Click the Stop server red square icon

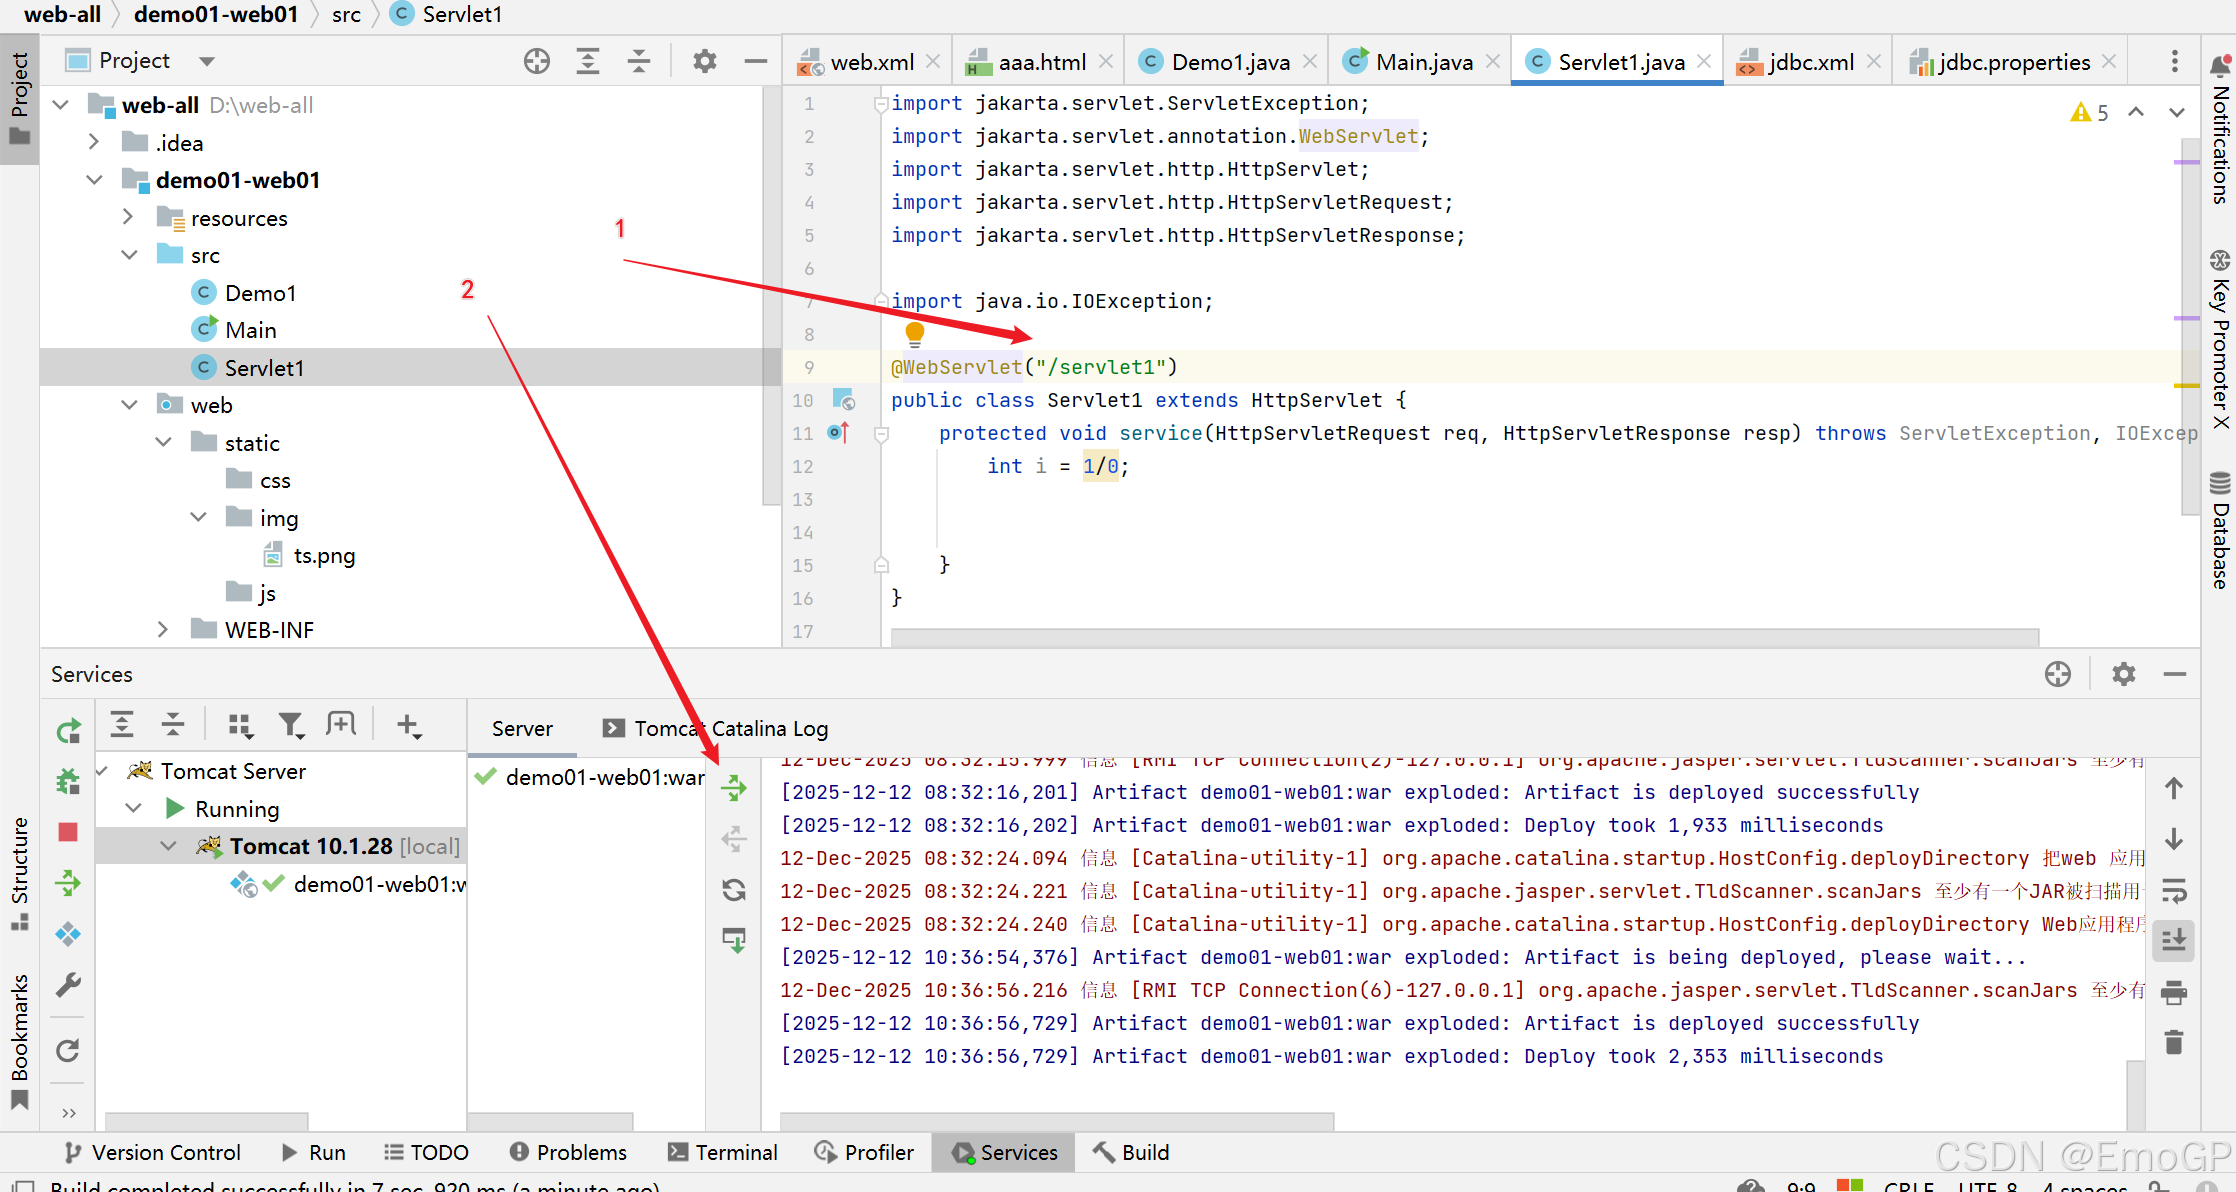point(68,832)
